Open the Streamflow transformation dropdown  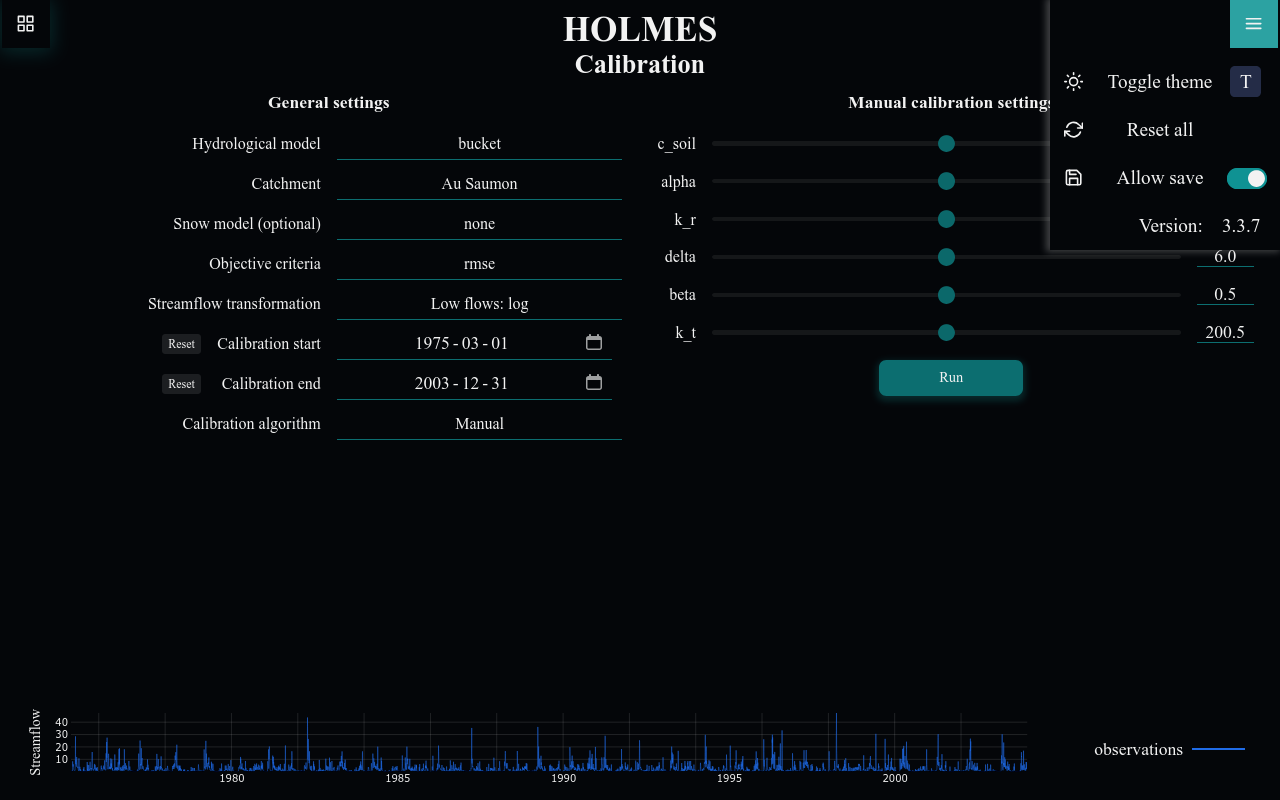(x=479, y=303)
